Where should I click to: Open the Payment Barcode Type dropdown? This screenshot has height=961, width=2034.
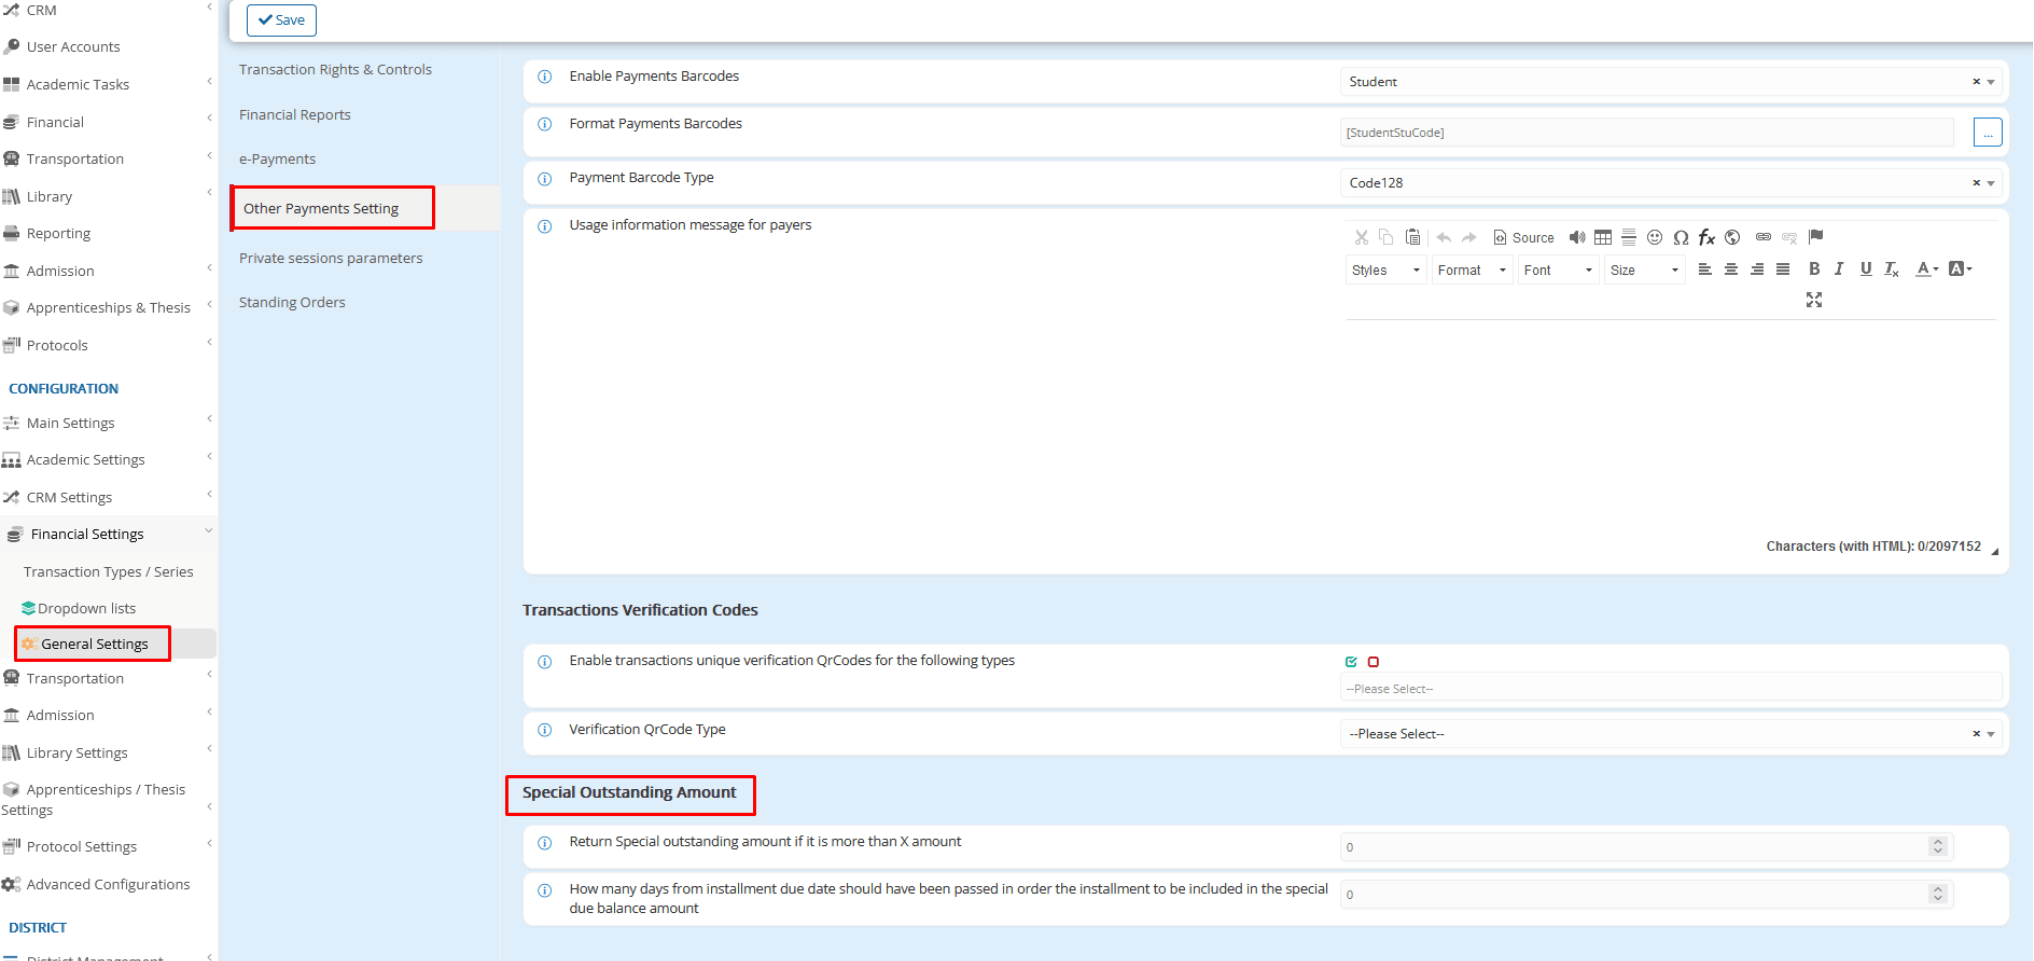tap(1669, 183)
